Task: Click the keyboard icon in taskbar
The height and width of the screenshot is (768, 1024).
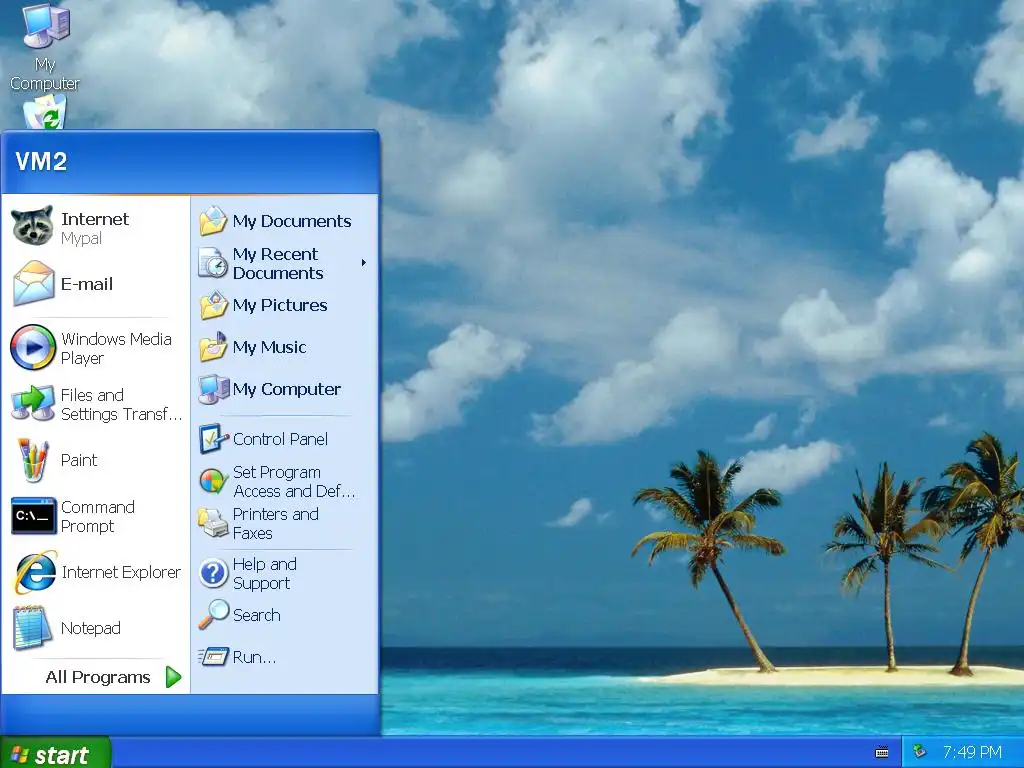Action: [882, 752]
